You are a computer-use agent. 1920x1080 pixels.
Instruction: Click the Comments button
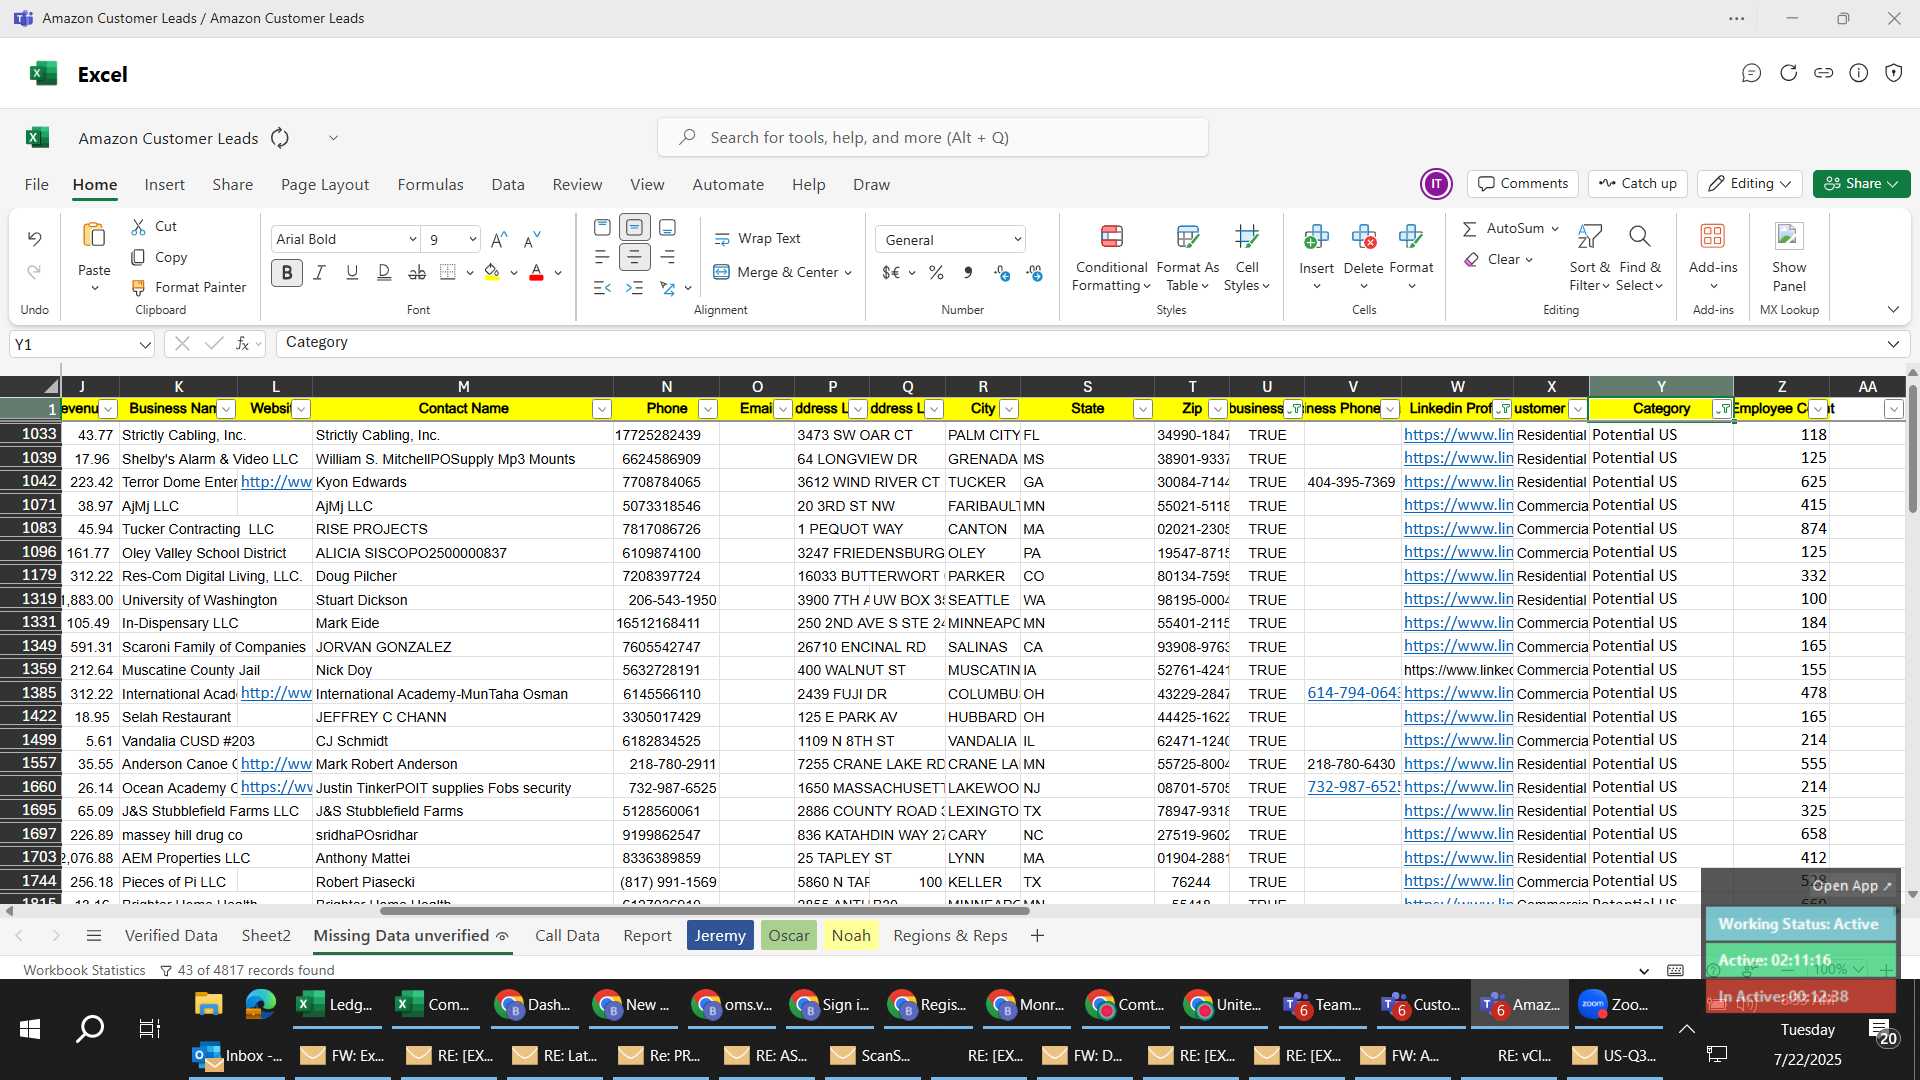click(1523, 184)
